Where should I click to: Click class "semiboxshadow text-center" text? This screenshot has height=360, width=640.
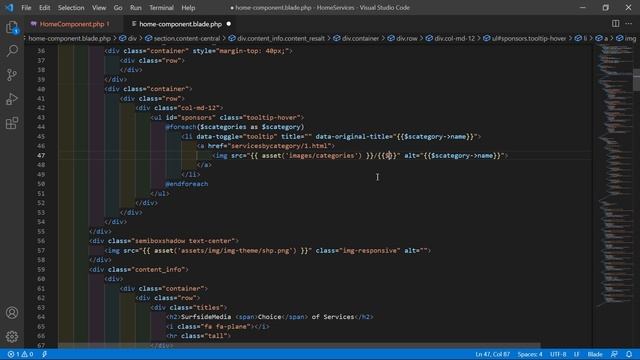click(185, 241)
